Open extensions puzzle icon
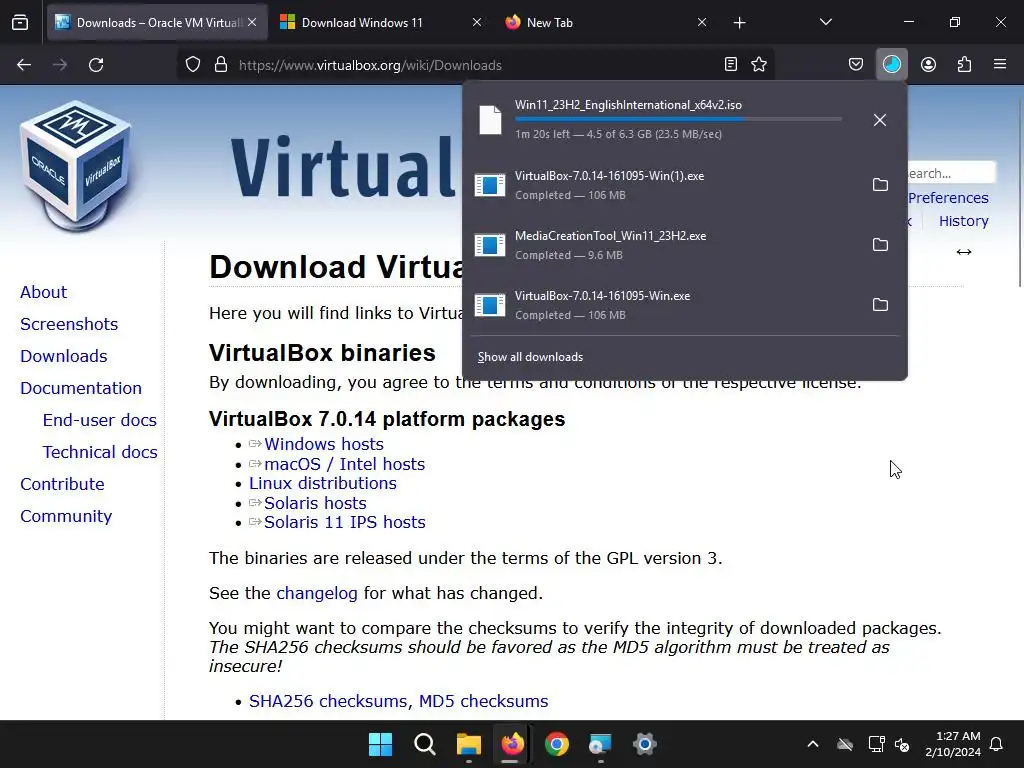 (x=964, y=64)
